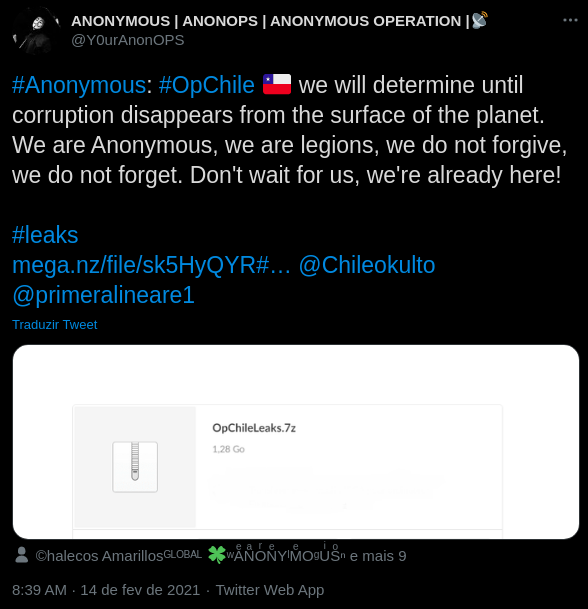
Task: Click the account's profile avatar
Action: tap(35, 30)
